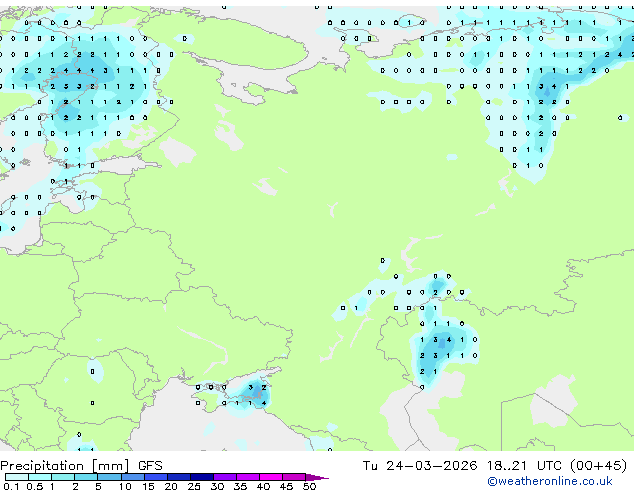Screen dimensions: 634x490
Task: Click the legend label "25"
Action: [194, 486]
